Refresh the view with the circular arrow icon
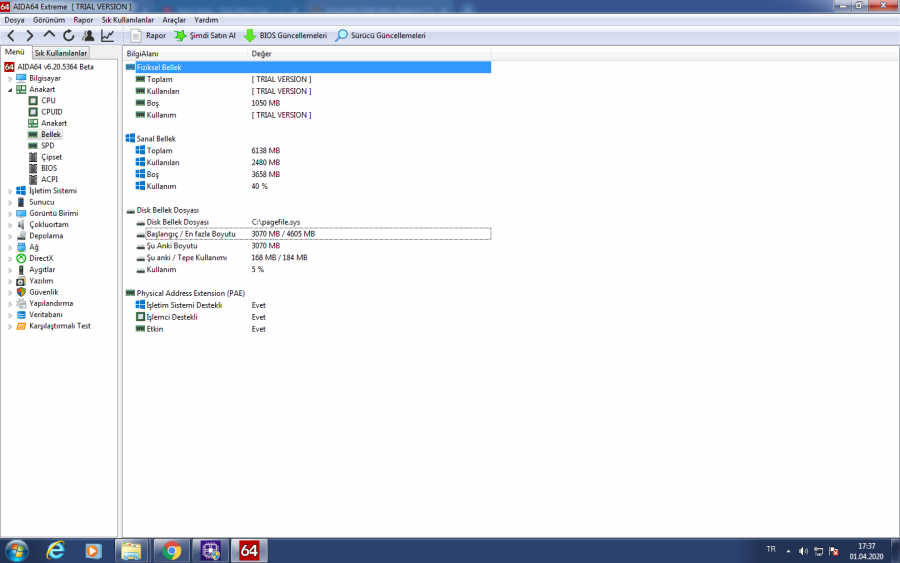 coord(69,36)
